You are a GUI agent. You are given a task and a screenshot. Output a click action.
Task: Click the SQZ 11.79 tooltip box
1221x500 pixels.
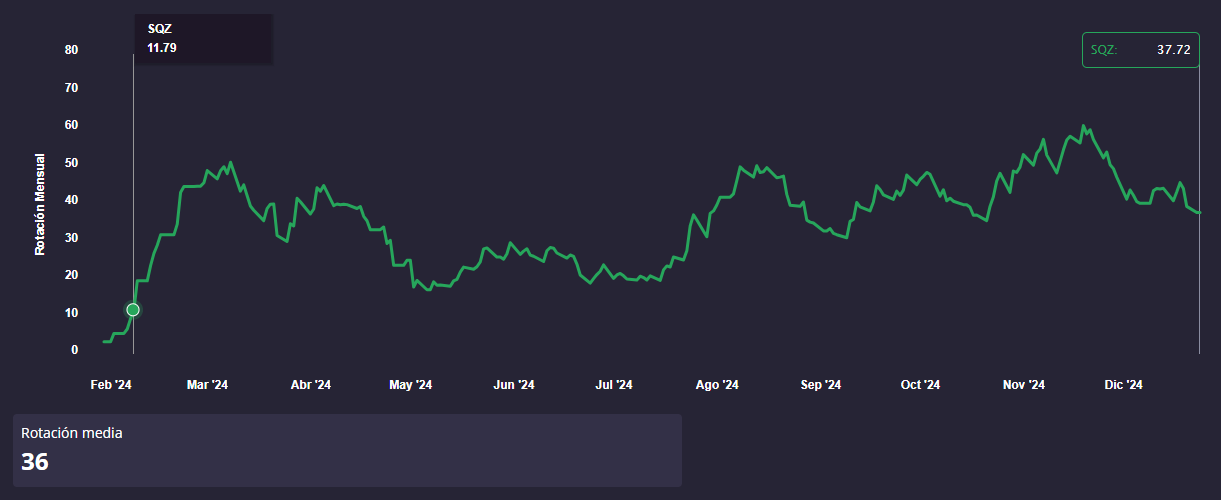(x=204, y=39)
